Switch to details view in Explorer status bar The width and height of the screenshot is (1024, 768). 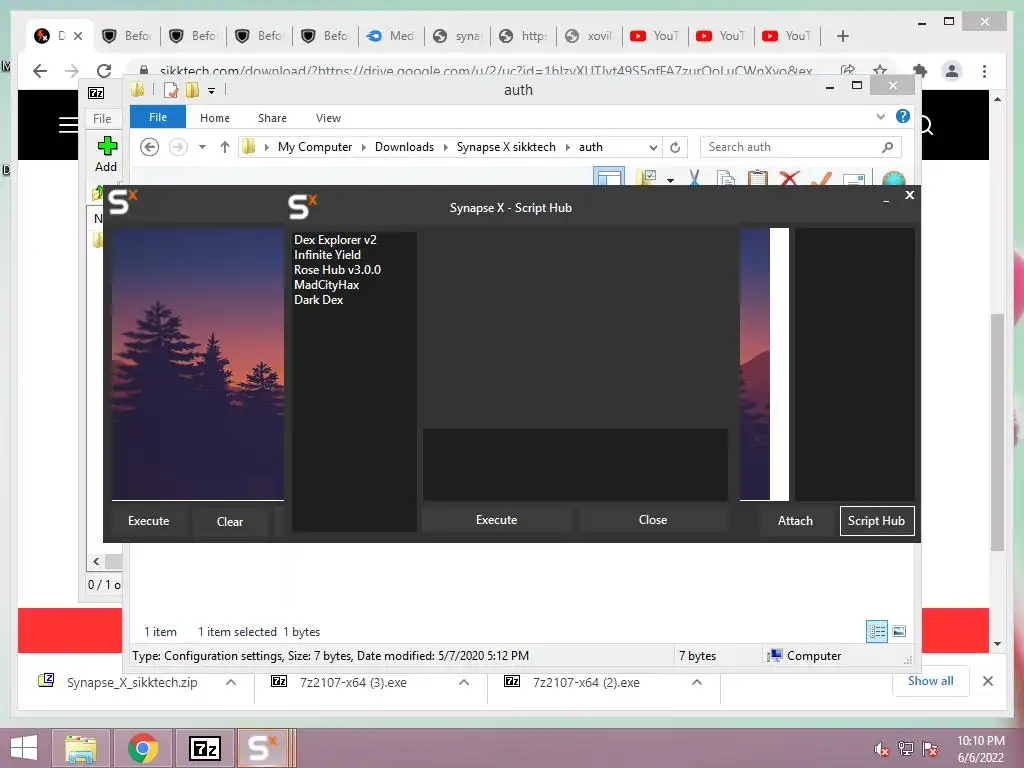pos(876,631)
